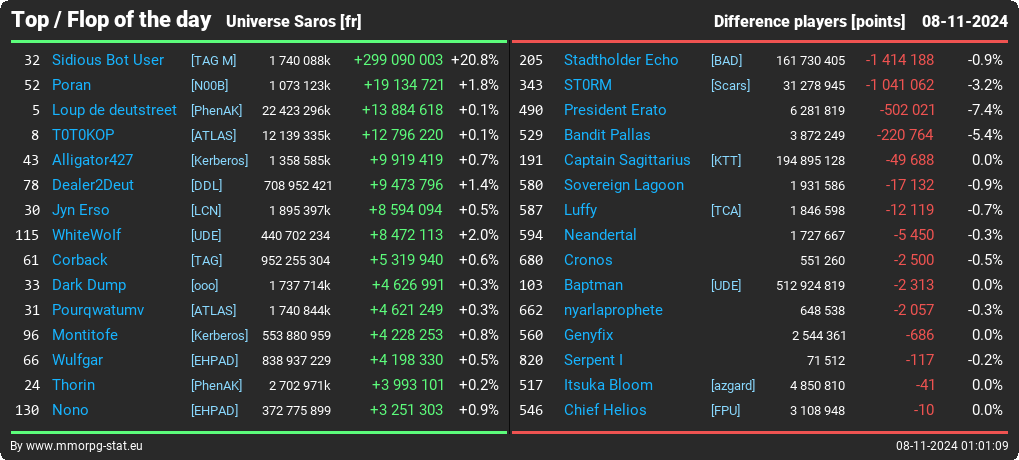Open the Nono player entry
Screen dimensions: 1019x460
(x=70, y=410)
